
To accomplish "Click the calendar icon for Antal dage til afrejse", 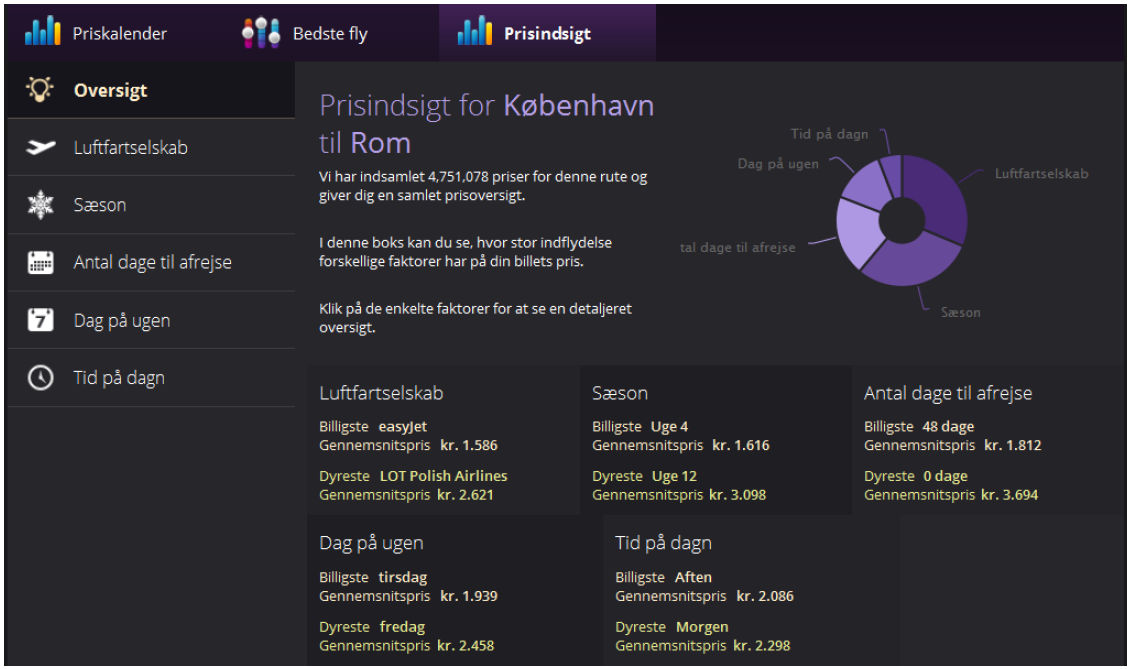I will [x=40, y=263].
